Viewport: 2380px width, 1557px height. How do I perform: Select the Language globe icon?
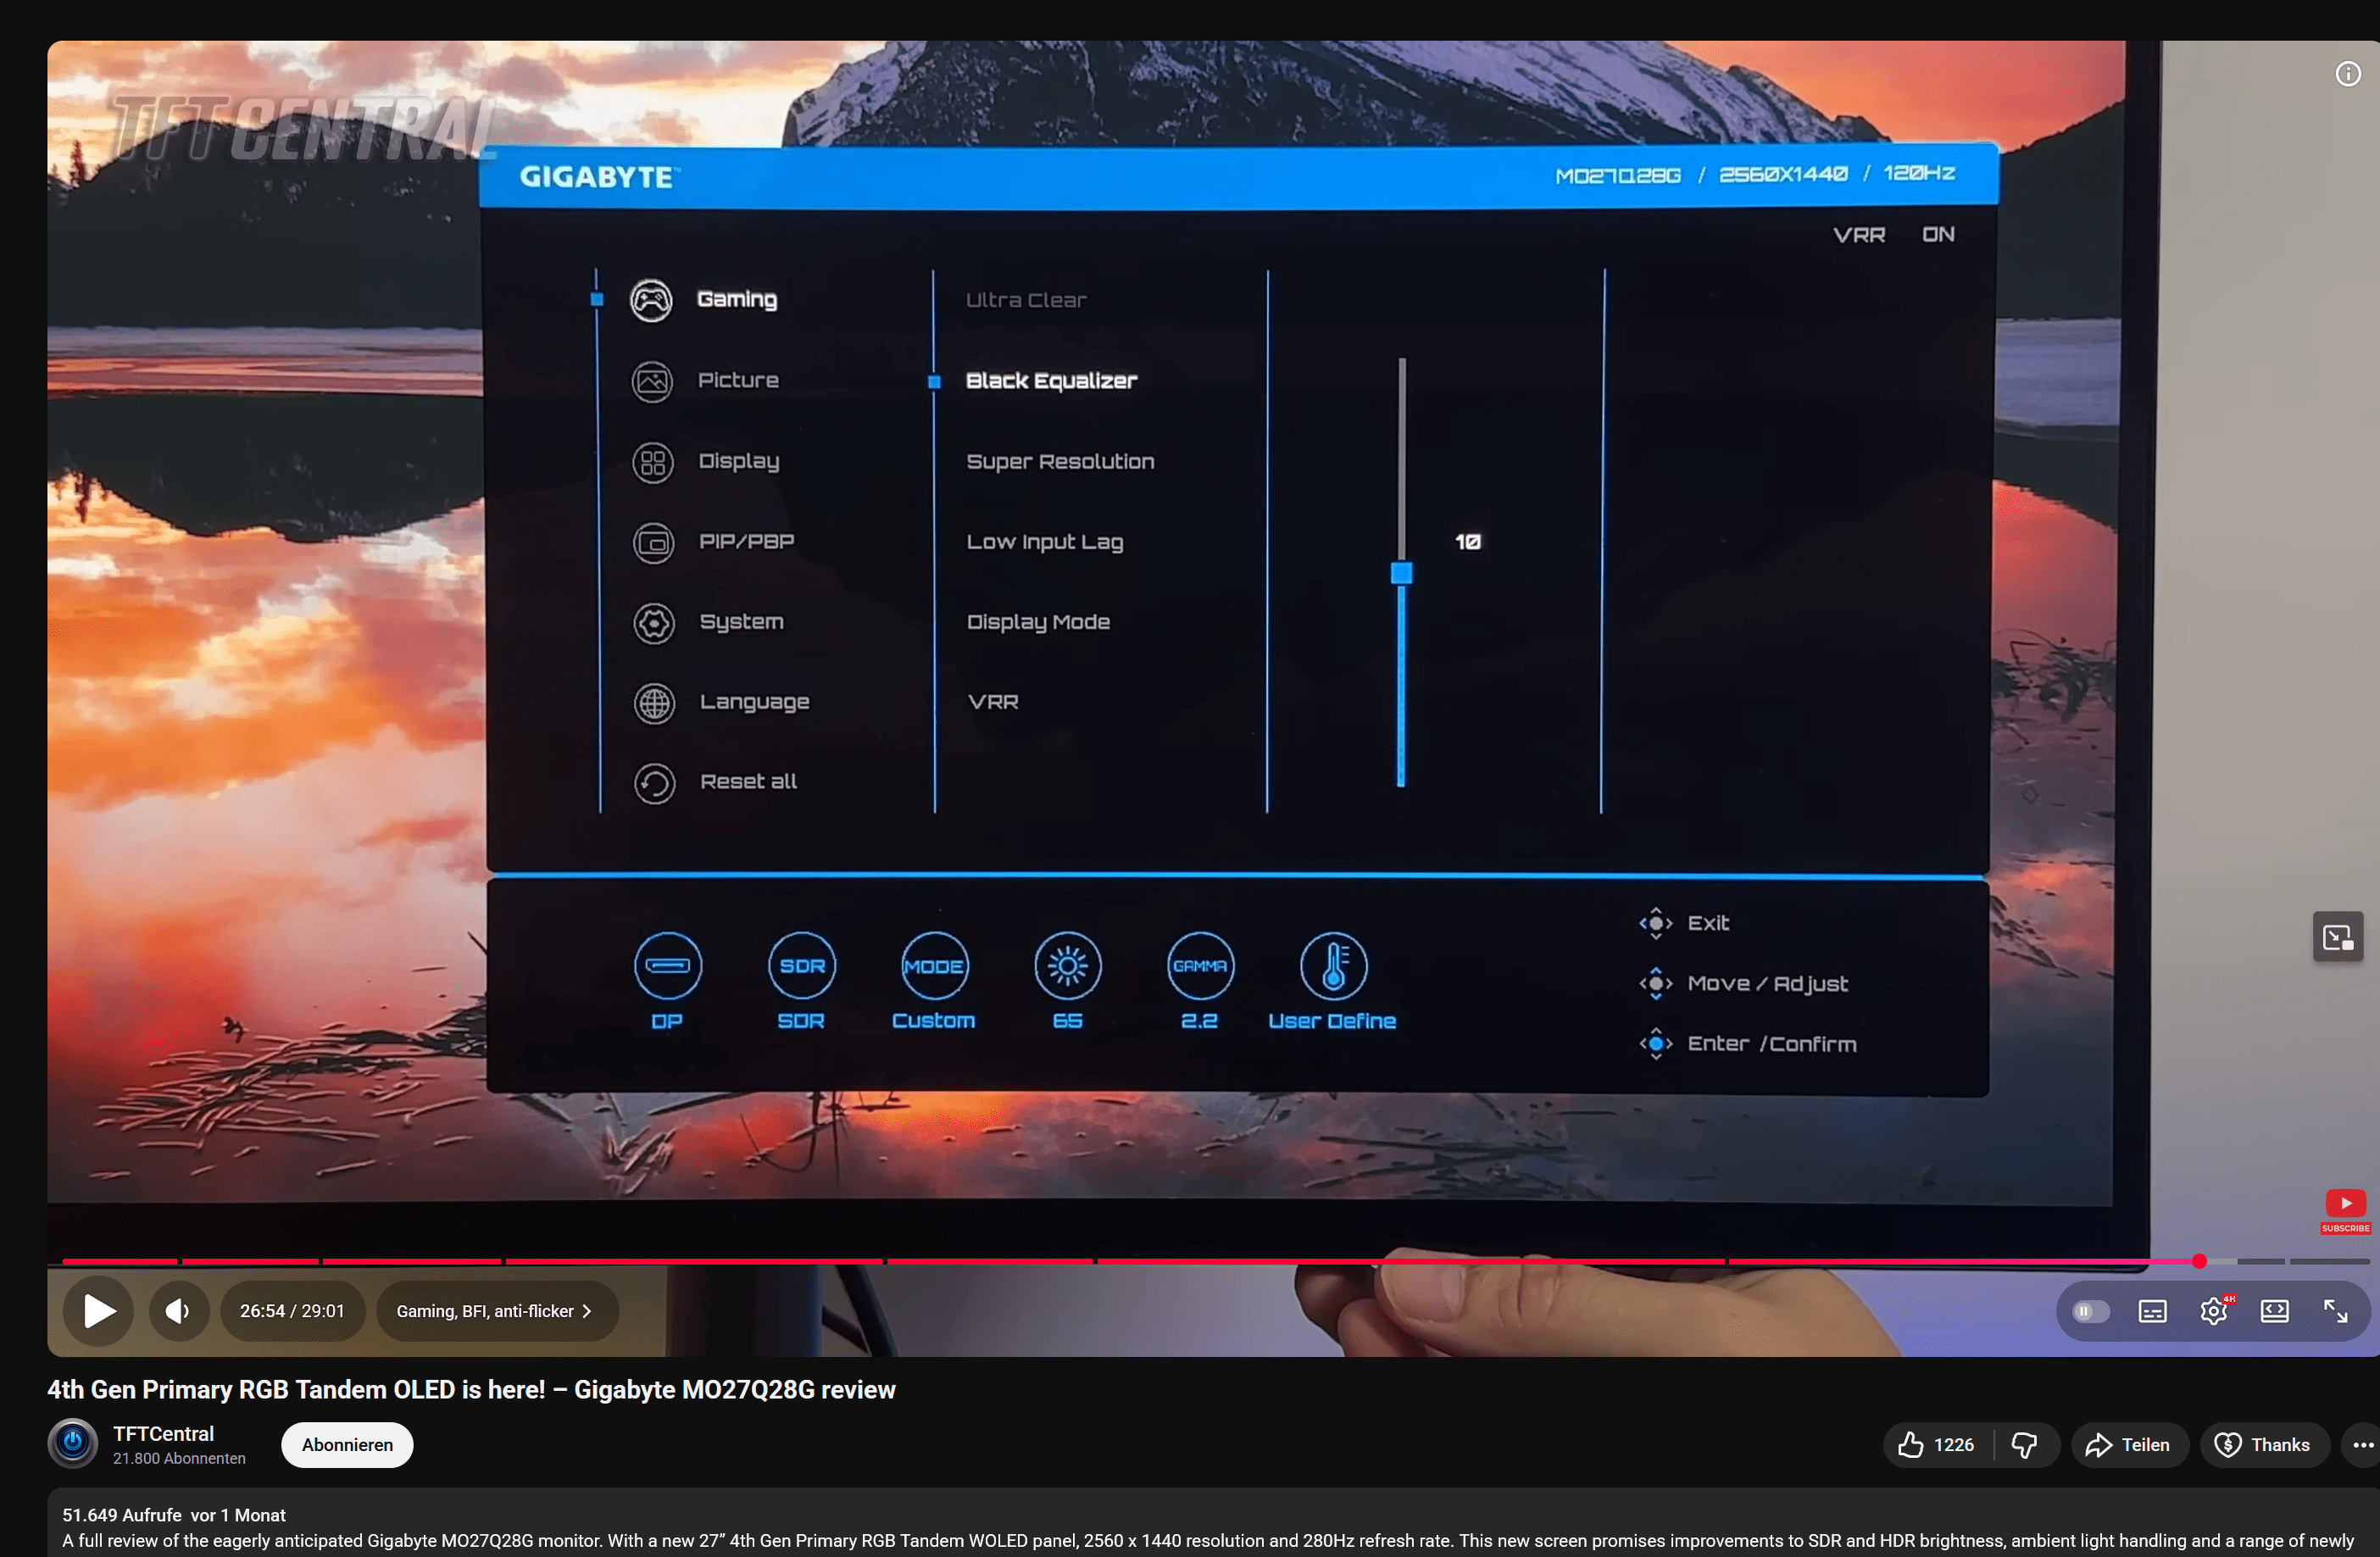tap(654, 702)
